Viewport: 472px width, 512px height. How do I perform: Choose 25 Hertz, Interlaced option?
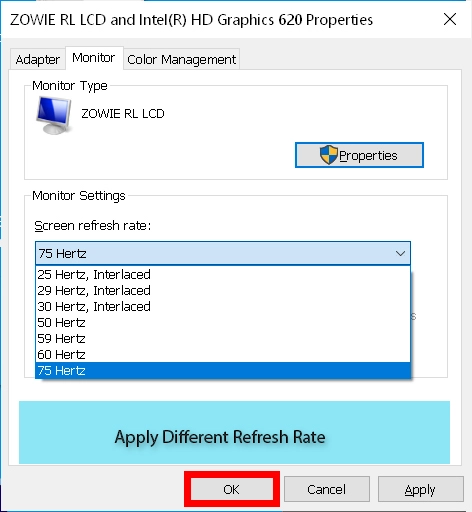(x=223, y=275)
